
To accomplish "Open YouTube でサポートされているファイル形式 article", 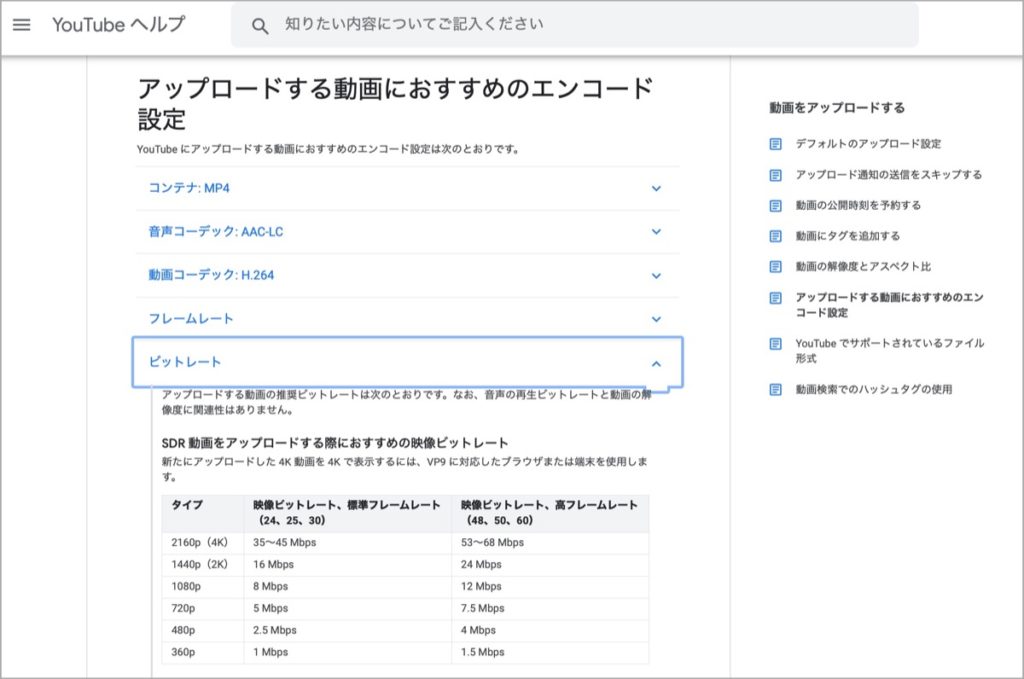I will click(x=889, y=351).
